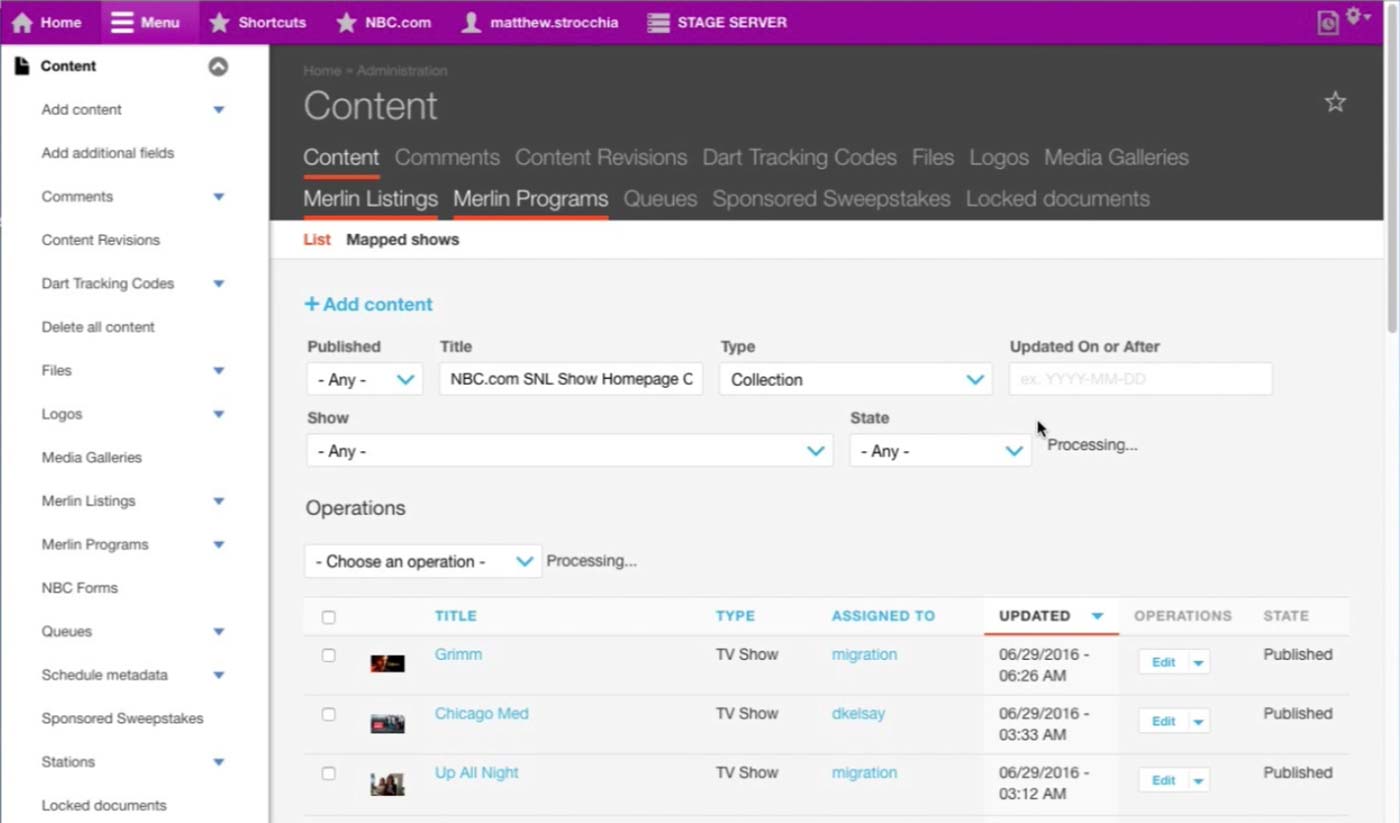Open the Type dropdown showing Collection
This screenshot has height=823, width=1400.
855,380
